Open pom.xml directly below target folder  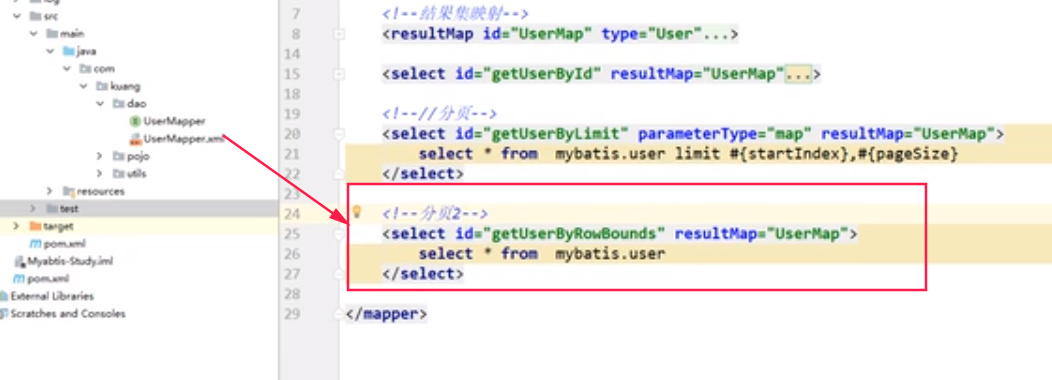64,244
